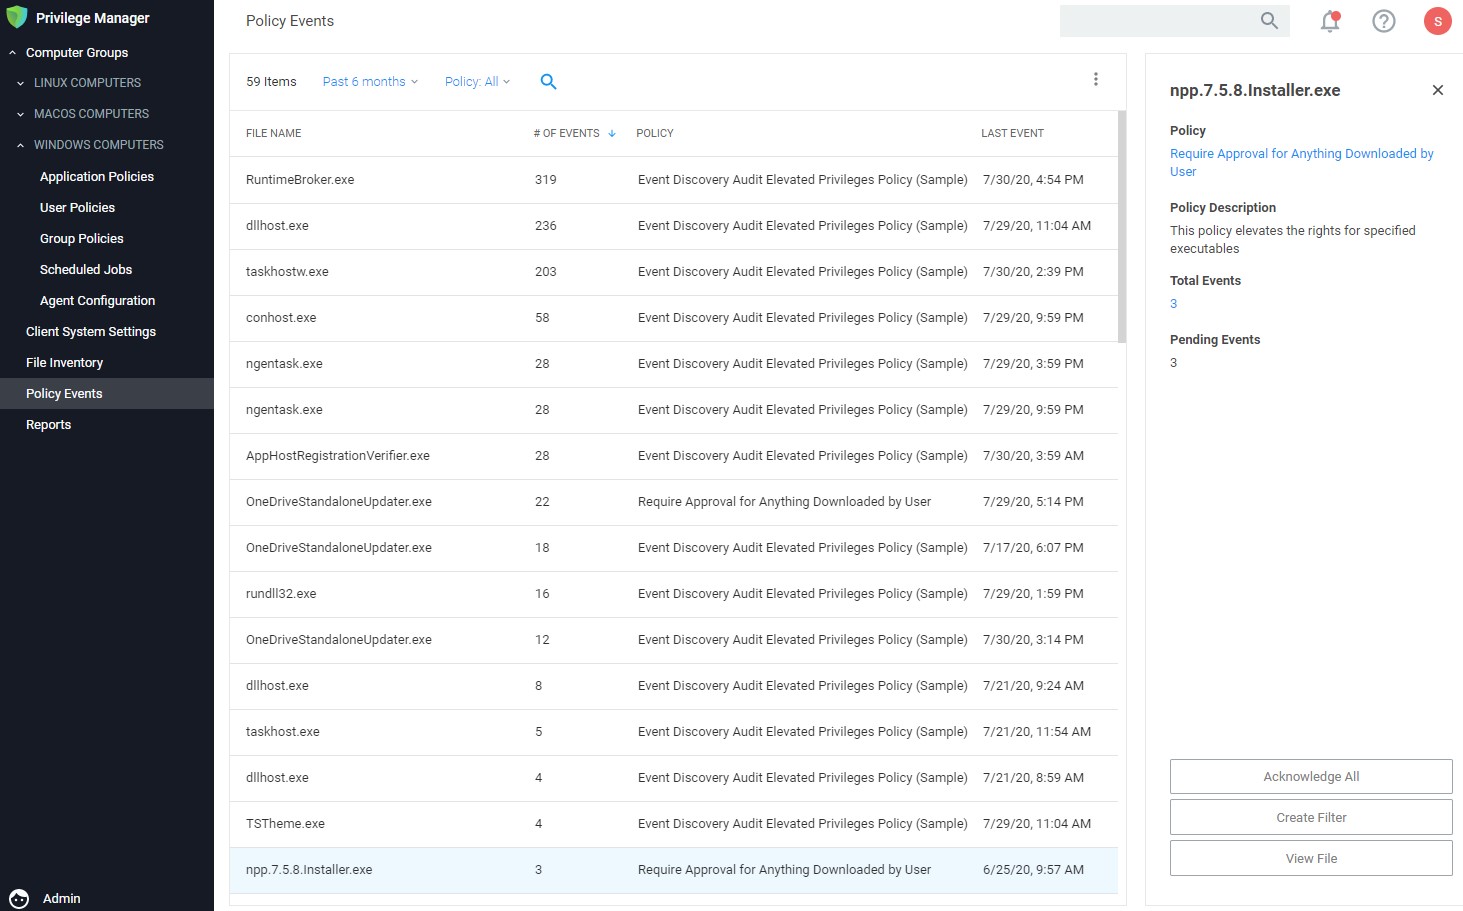The height and width of the screenshot is (911, 1463).
Task: Select dllhost.exe row with 236 events
Action: pos(674,226)
